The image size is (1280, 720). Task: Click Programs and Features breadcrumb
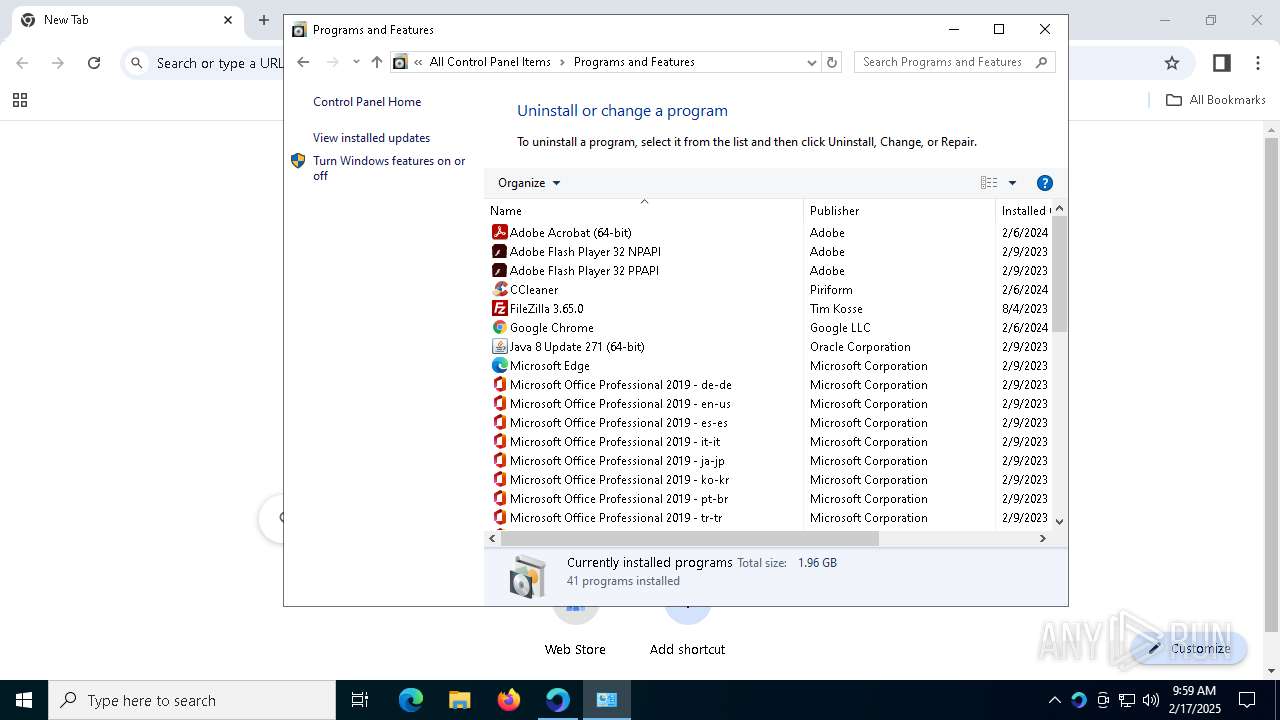point(634,62)
